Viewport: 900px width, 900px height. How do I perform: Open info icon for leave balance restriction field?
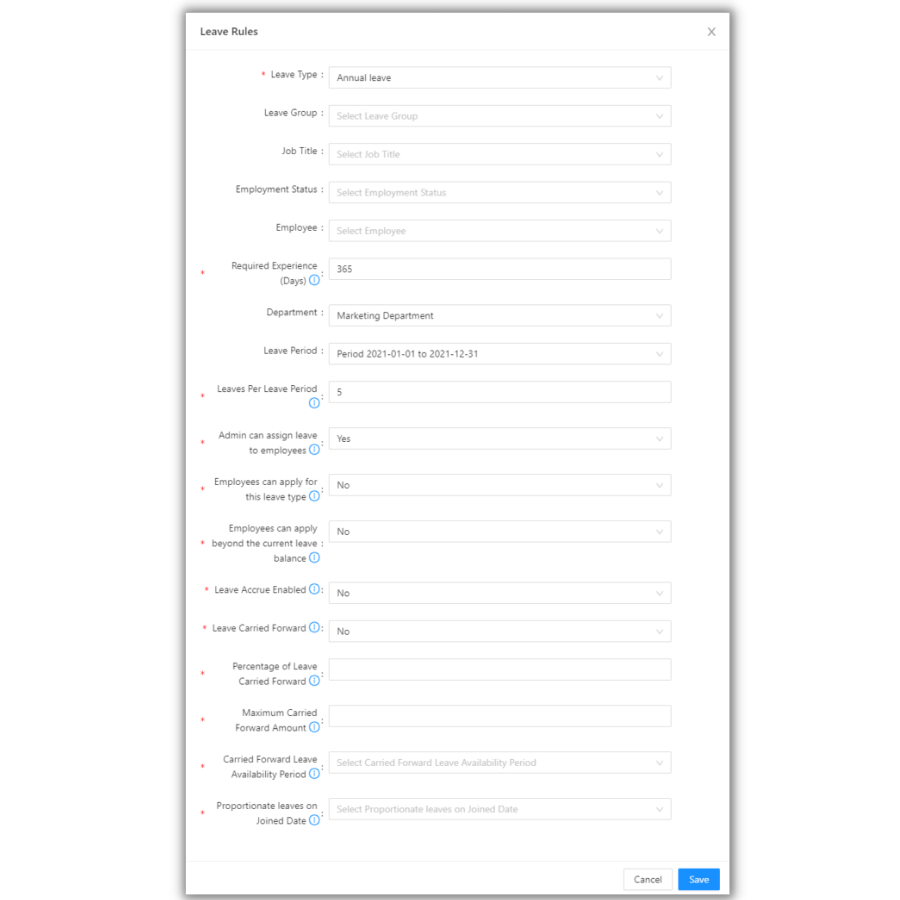click(x=314, y=558)
